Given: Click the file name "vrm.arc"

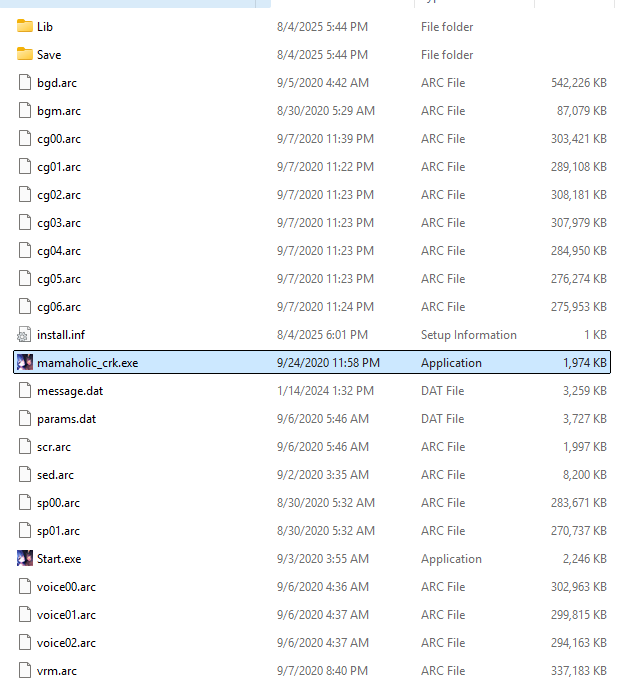Looking at the screenshot, I should [57, 671].
